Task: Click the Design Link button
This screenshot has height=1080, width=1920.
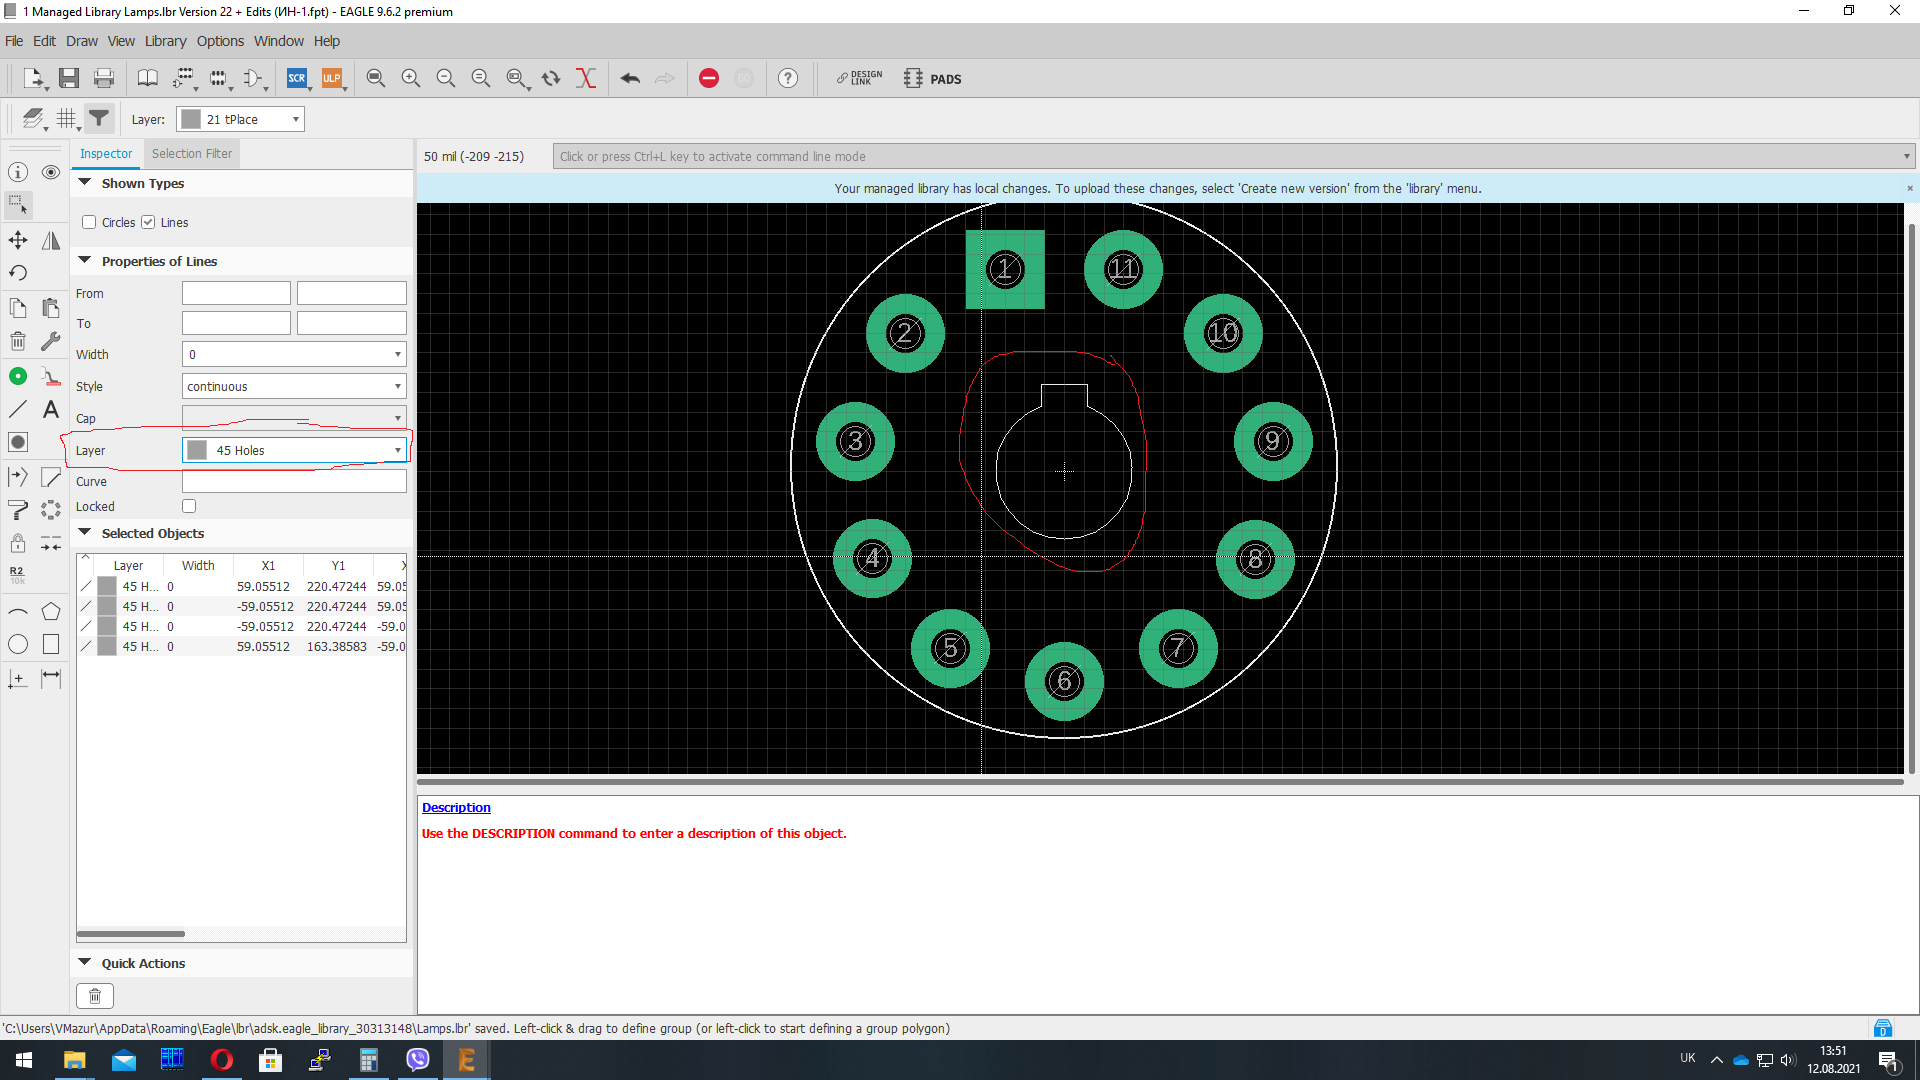Action: (x=860, y=78)
